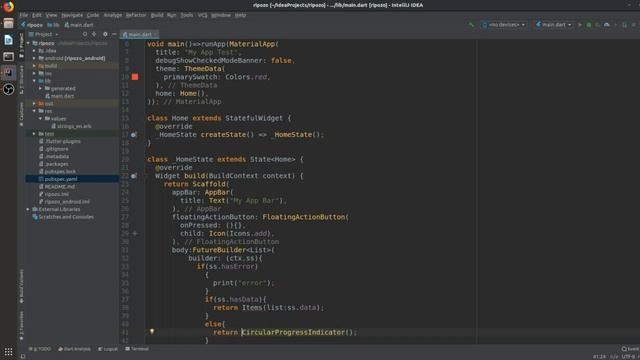Expand External Libraries node
The height and width of the screenshot is (360, 640).
(28, 209)
